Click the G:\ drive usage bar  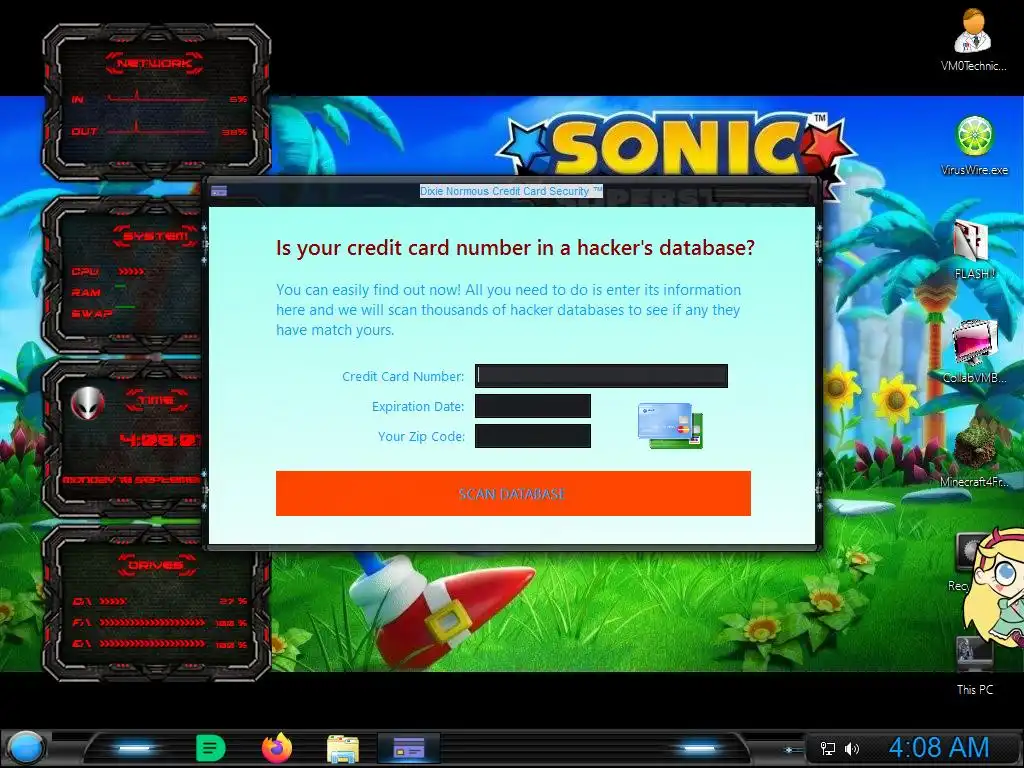click(152, 644)
